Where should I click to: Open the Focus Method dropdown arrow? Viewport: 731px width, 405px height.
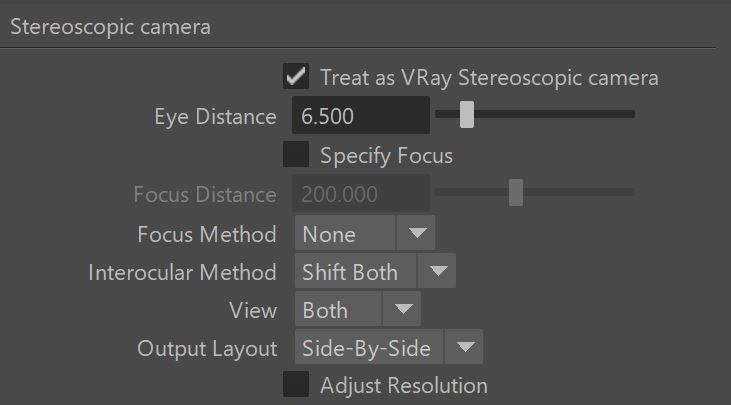coord(416,233)
